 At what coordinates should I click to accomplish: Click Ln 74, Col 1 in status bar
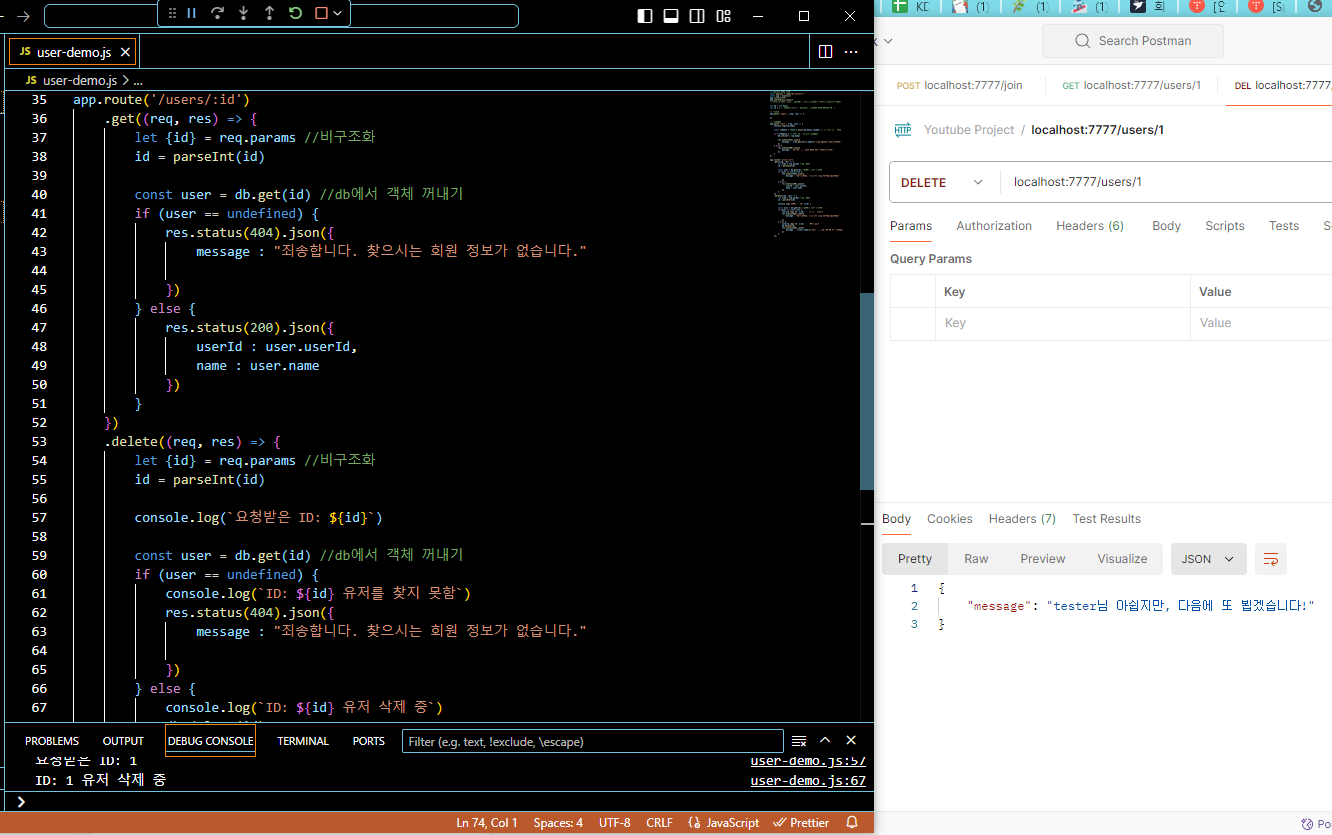click(487, 823)
